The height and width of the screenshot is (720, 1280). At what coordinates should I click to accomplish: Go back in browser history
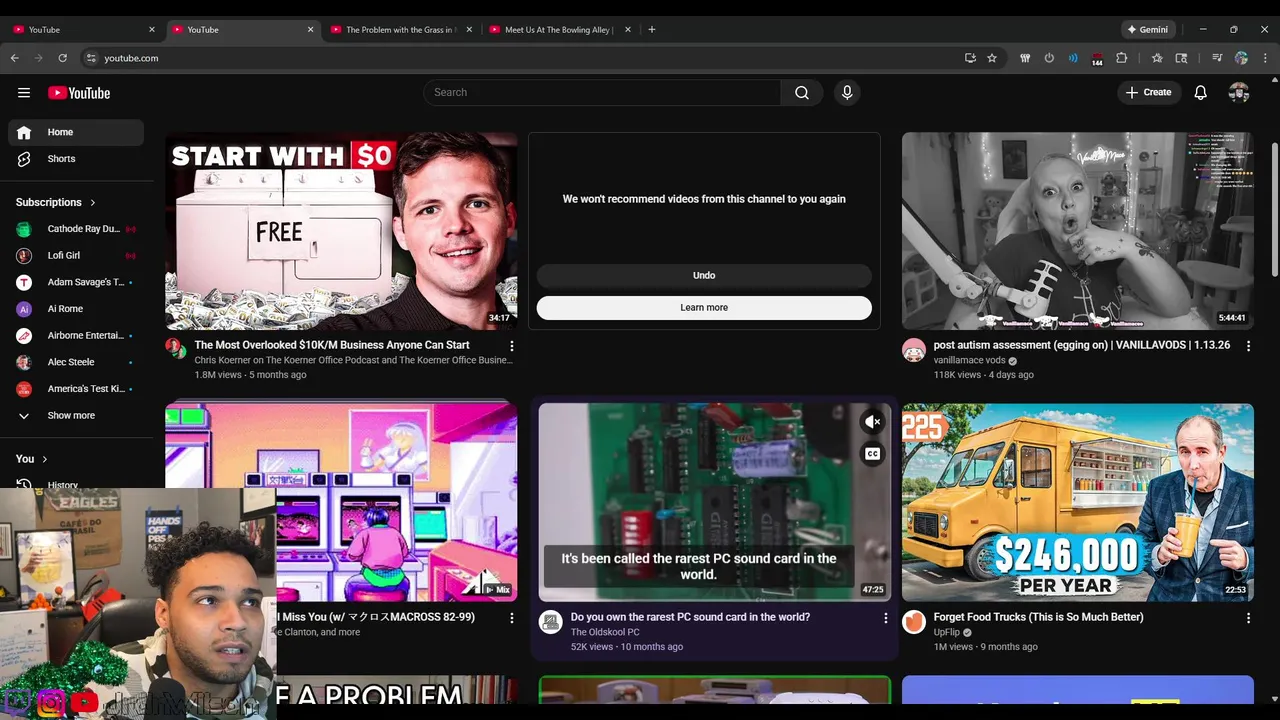(x=14, y=58)
